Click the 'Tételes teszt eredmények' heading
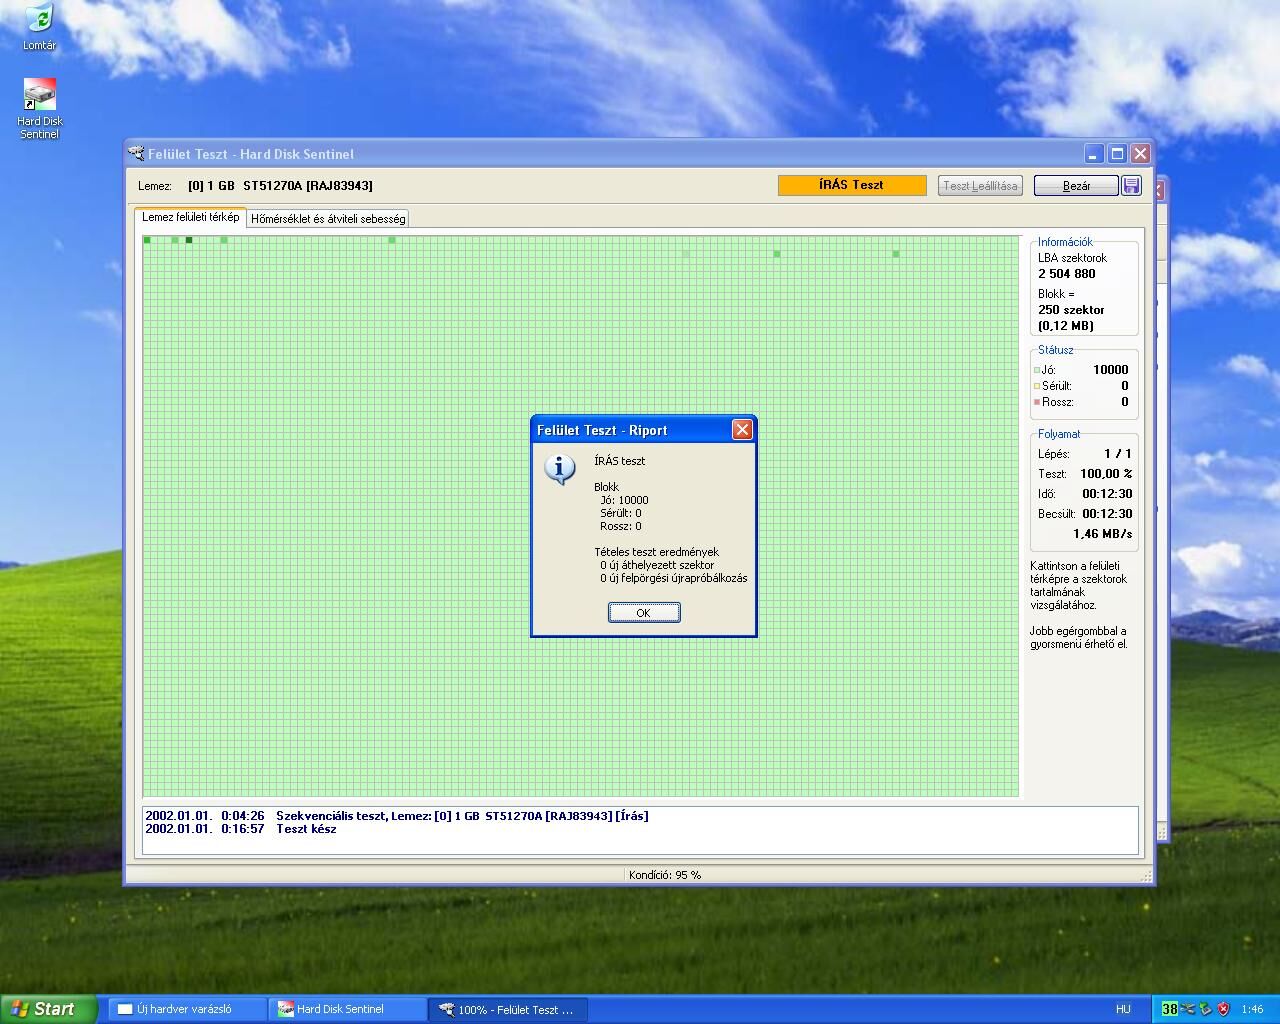Viewport: 1280px width, 1024px height. pyautogui.click(x=656, y=552)
